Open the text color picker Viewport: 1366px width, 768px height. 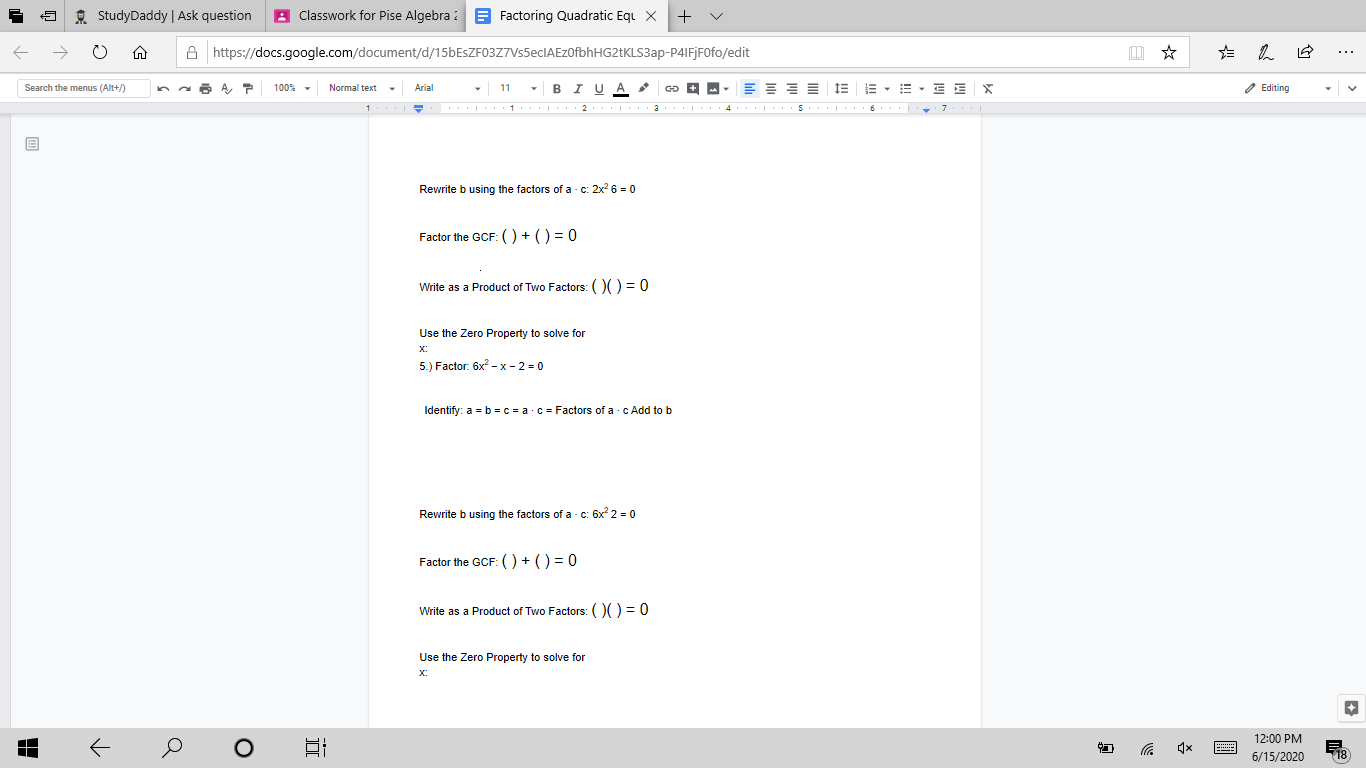pyautogui.click(x=621, y=88)
